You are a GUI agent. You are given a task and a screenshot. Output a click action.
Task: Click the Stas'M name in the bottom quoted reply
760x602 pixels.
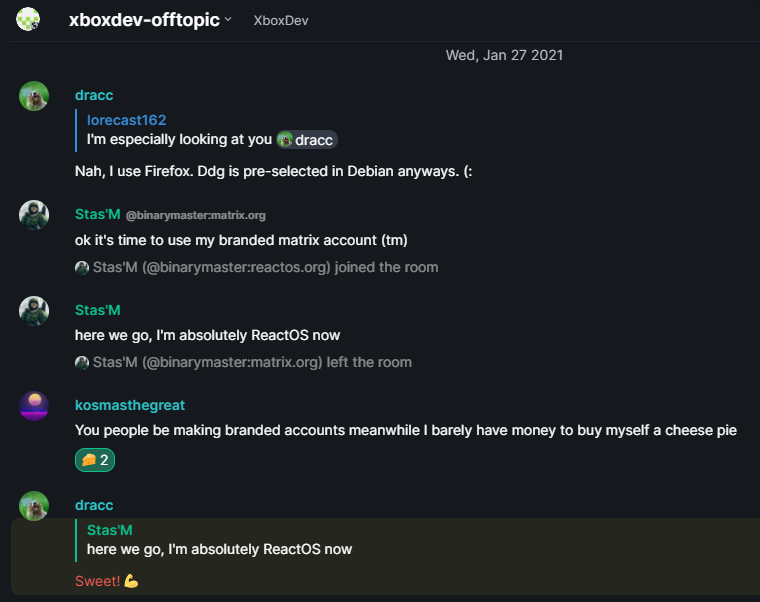click(110, 530)
